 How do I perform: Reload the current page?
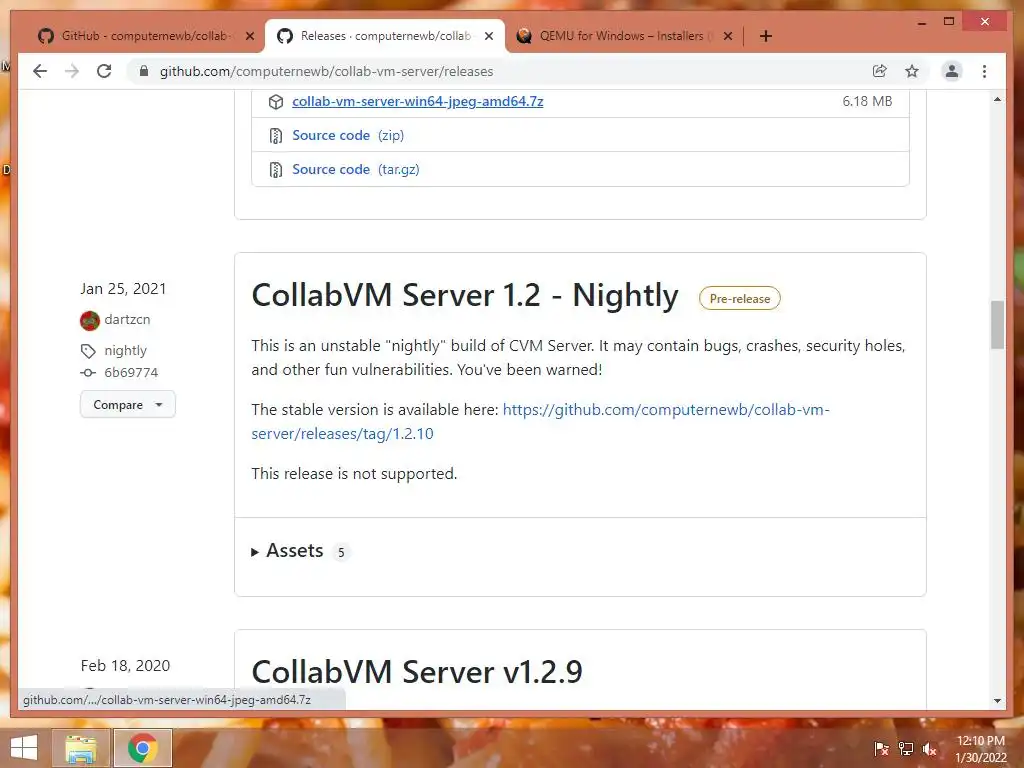pos(104,71)
